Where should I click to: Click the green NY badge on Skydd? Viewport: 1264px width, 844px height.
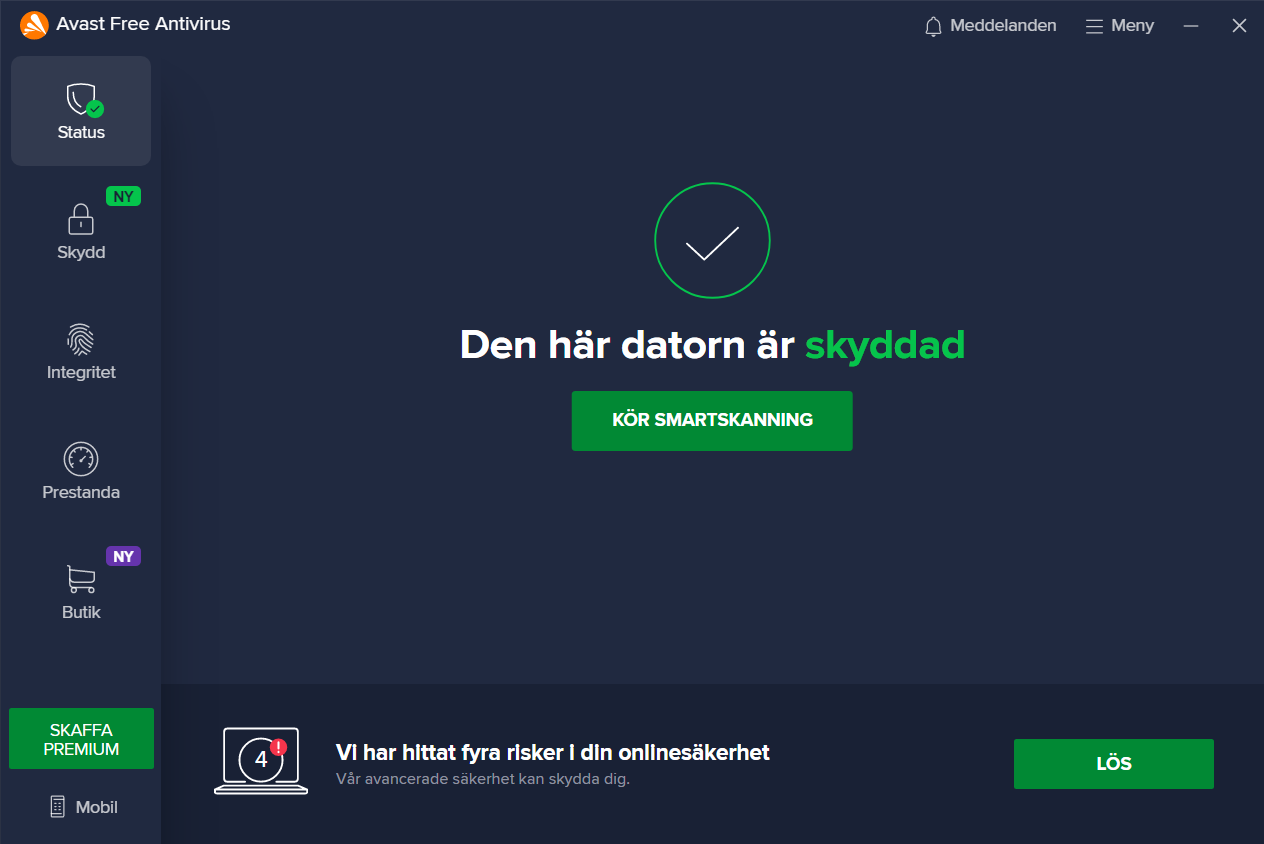tap(123, 197)
